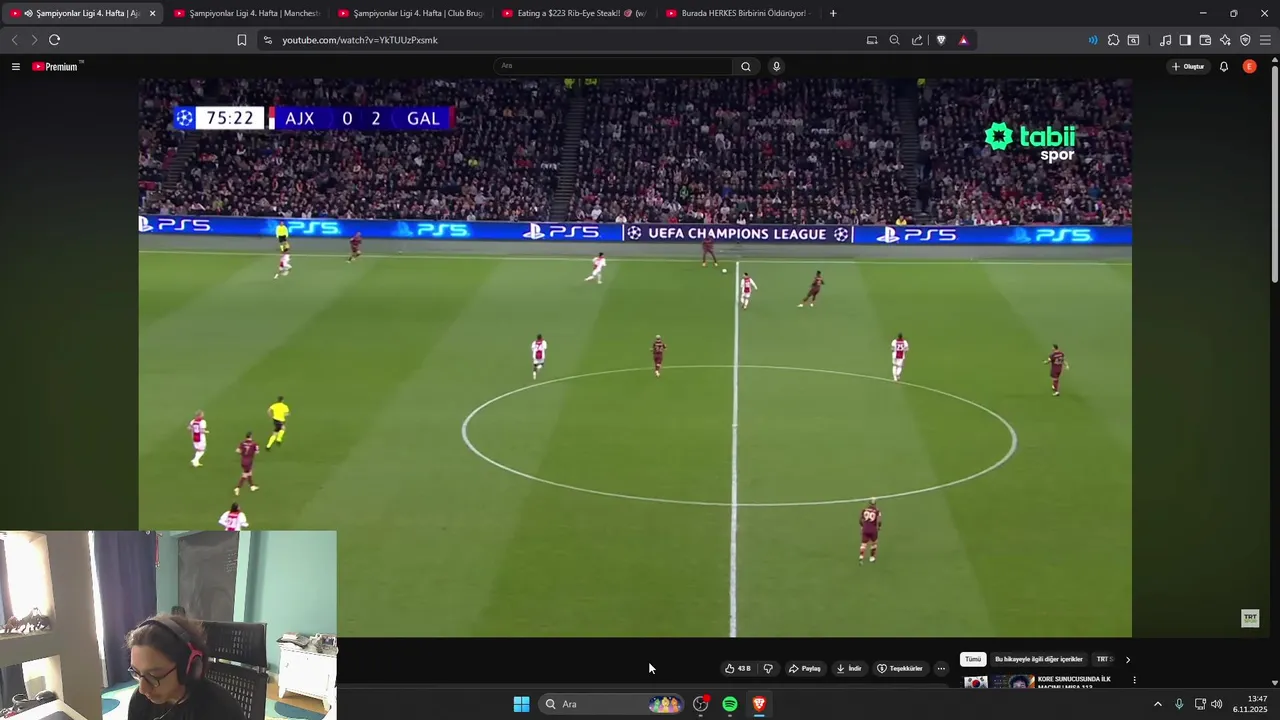Open options menu for KORE SUNUCUSUNDA video
Image resolution: width=1280 pixels, height=720 pixels.
(x=1134, y=680)
